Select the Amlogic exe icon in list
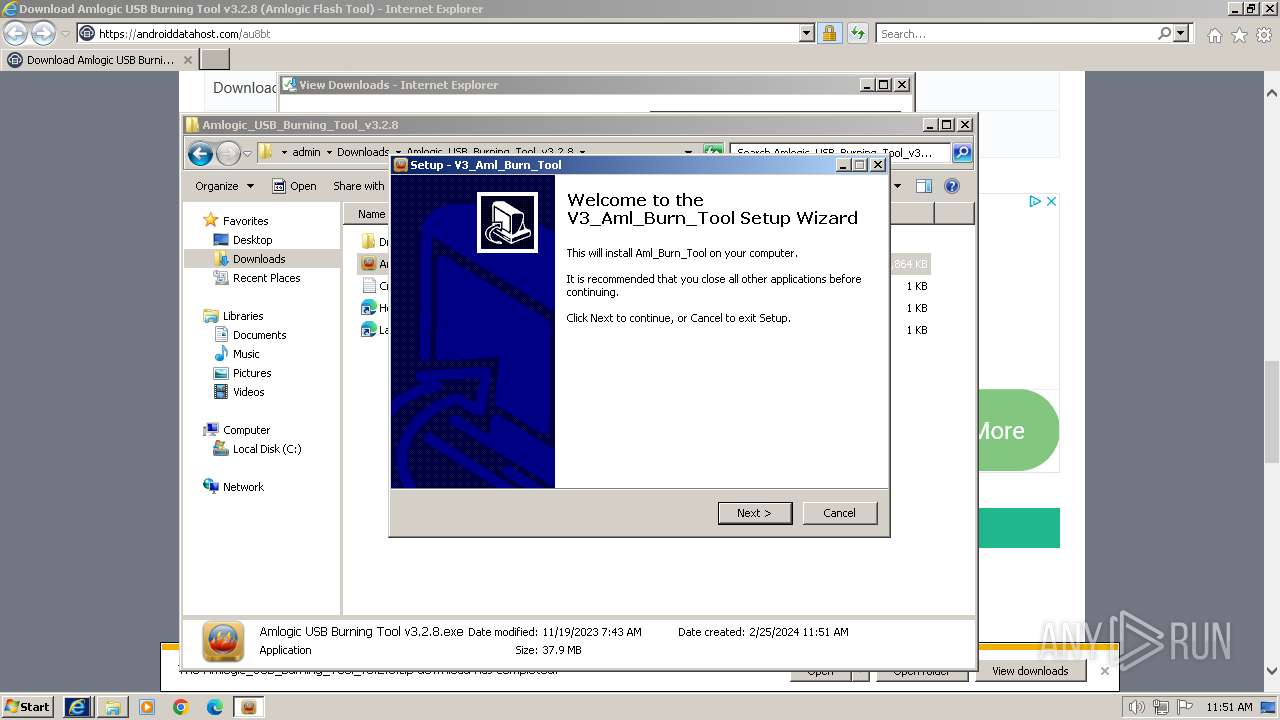 pyautogui.click(x=369, y=264)
